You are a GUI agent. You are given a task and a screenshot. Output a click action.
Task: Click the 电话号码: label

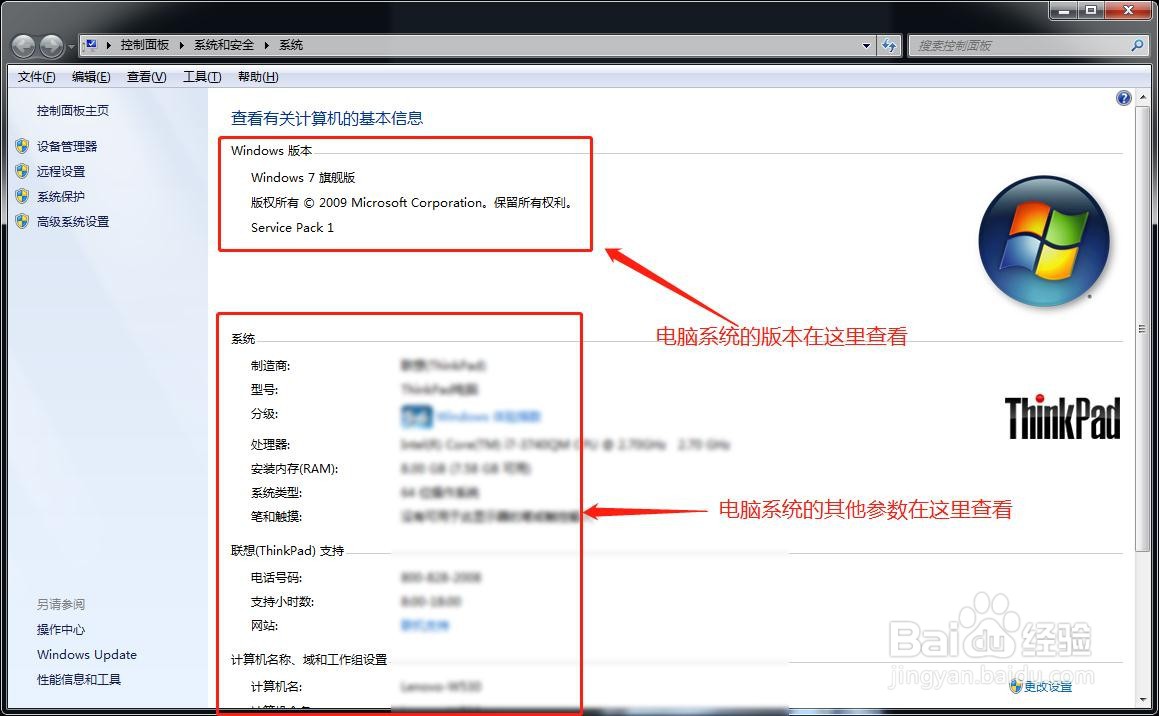coord(276,578)
